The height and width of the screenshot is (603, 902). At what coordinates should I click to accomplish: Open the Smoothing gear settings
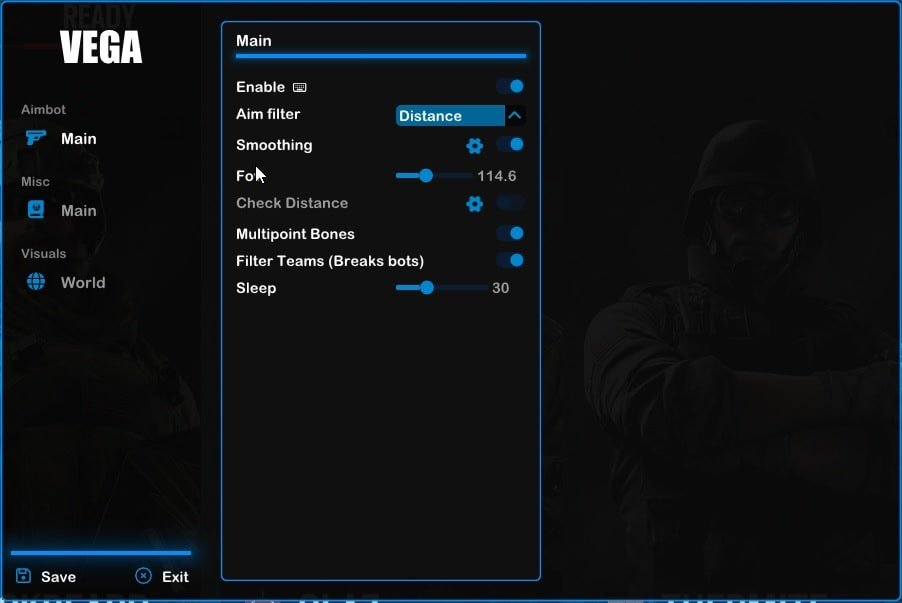(474, 145)
